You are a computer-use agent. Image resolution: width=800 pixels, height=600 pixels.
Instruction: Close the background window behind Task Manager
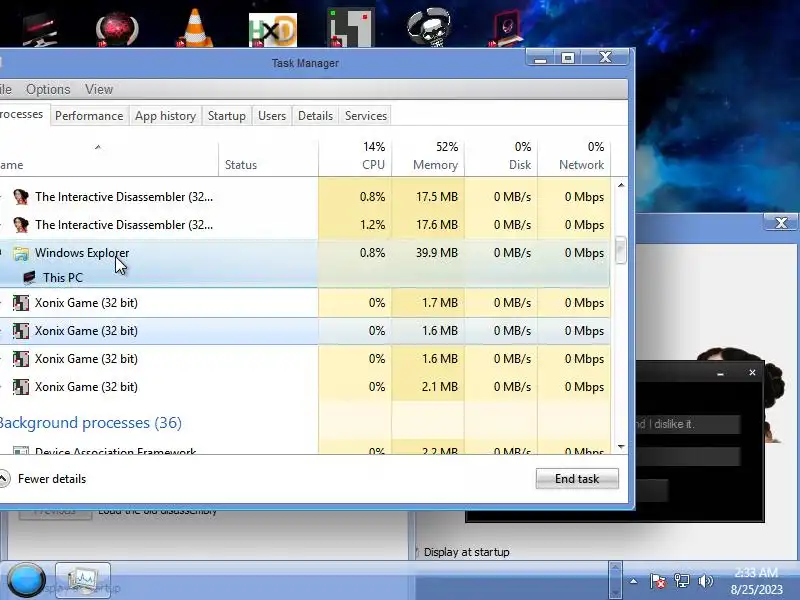point(781,223)
